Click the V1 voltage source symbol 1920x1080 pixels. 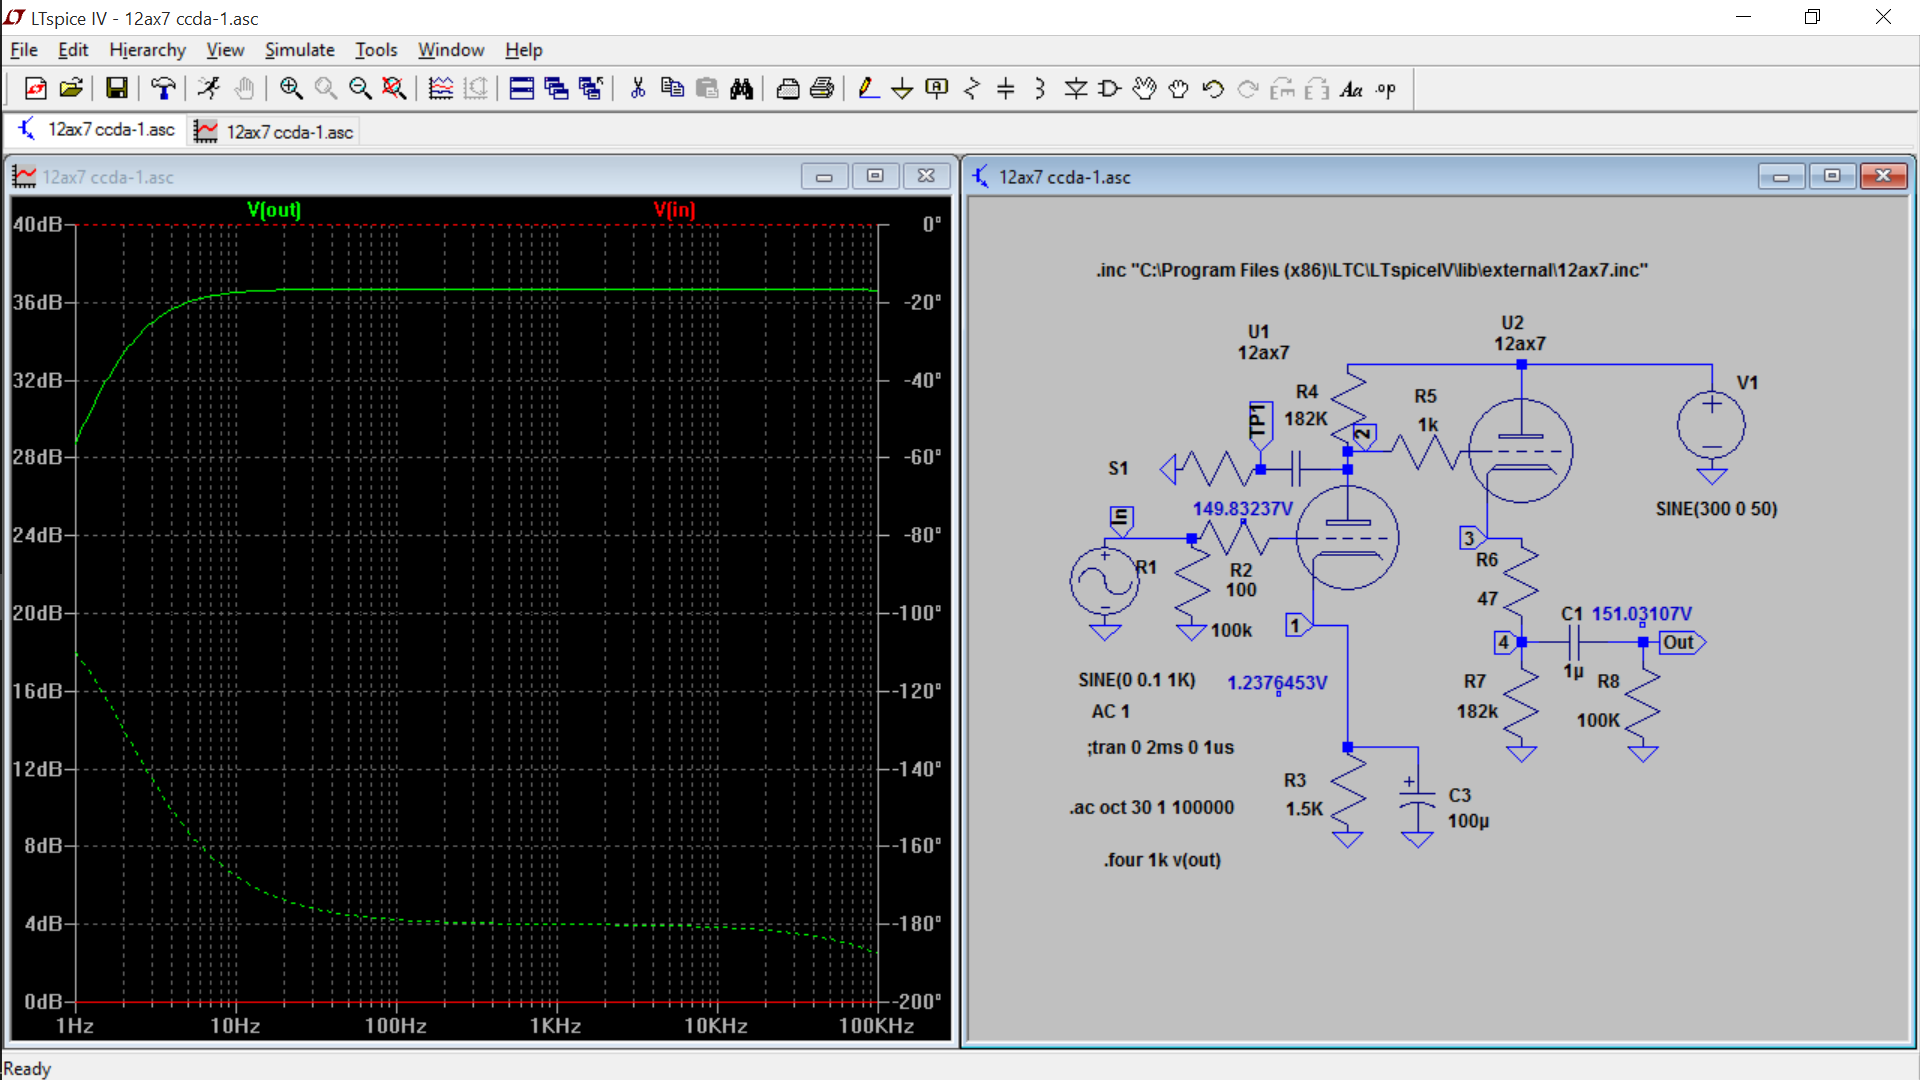[1712, 427]
